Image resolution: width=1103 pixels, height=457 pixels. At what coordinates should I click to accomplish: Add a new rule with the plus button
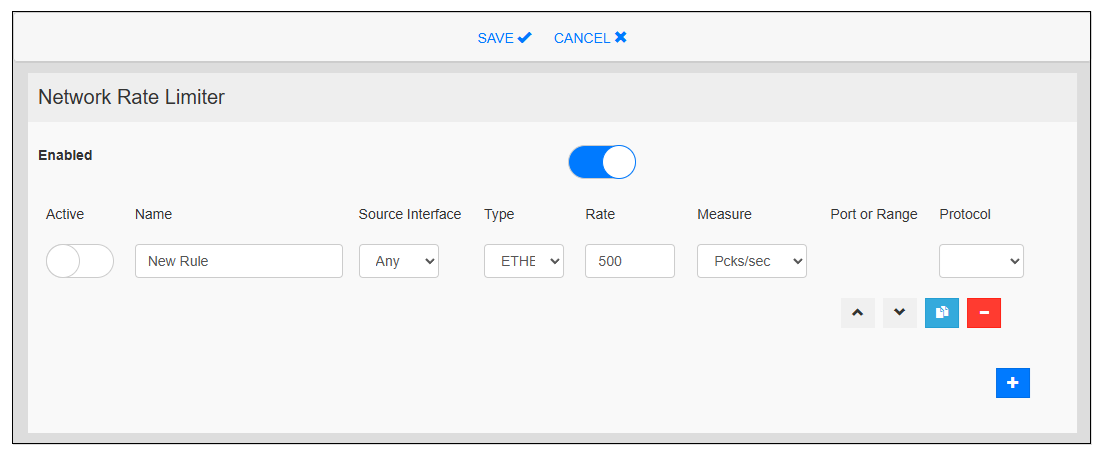[1012, 383]
